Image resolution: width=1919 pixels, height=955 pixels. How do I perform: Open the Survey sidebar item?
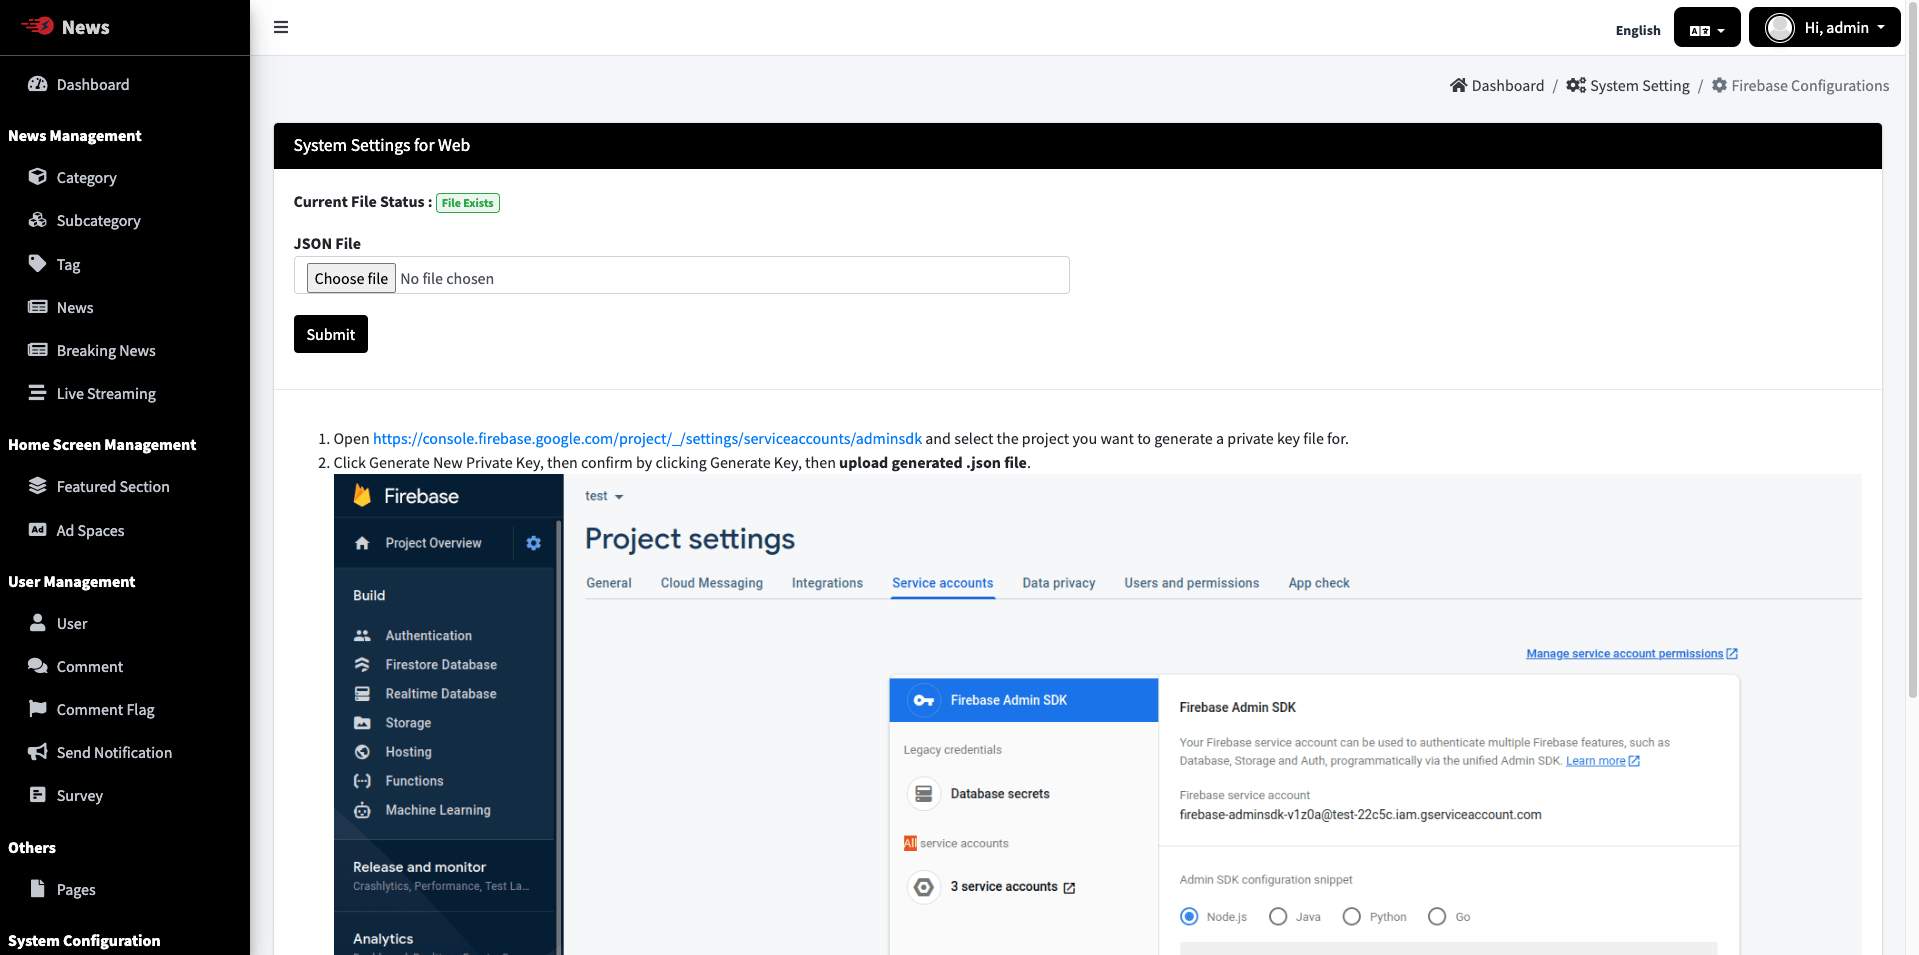click(x=80, y=796)
